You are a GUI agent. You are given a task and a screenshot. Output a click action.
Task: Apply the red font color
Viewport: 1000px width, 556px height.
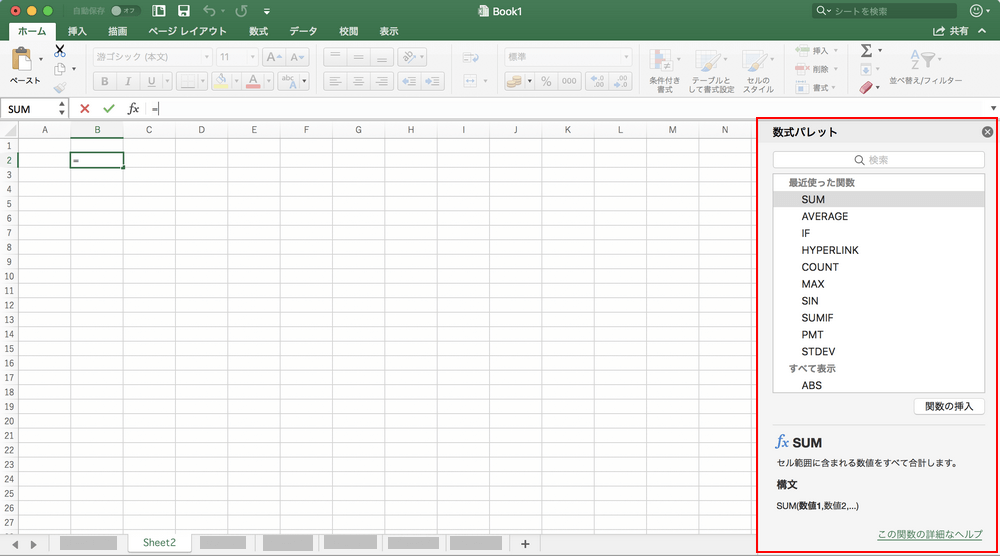253,81
